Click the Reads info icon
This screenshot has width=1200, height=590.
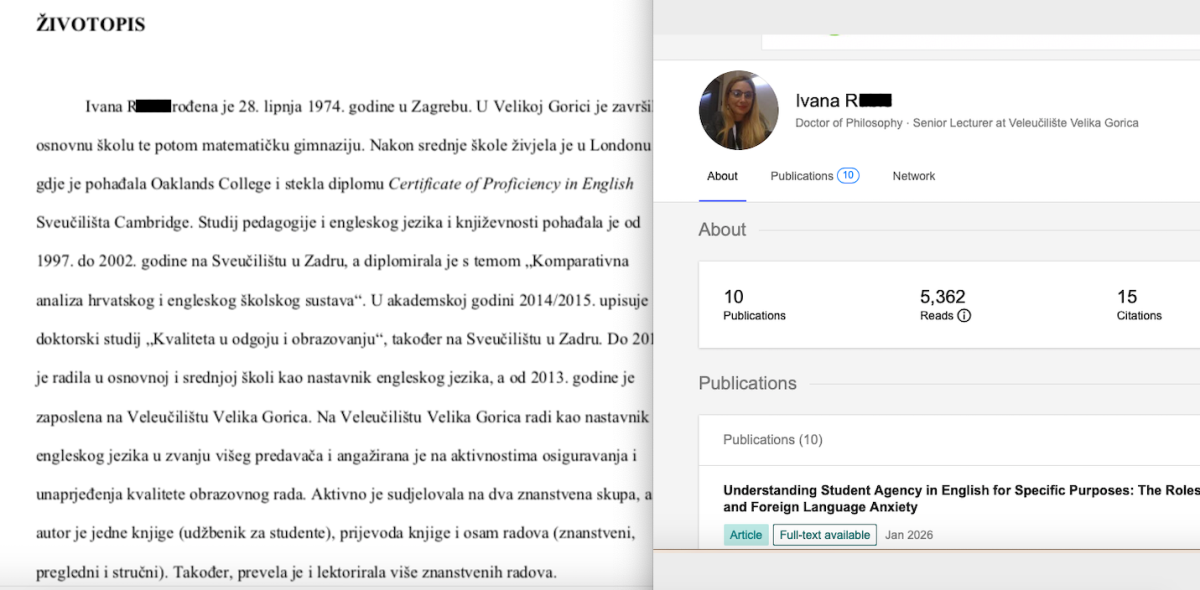(x=964, y=316)
